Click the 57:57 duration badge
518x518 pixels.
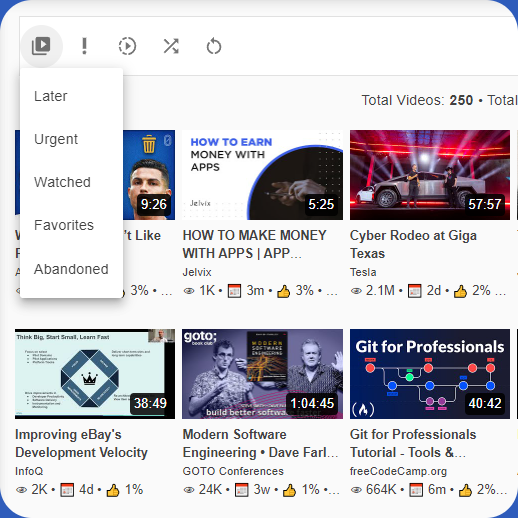coord(485,204)
